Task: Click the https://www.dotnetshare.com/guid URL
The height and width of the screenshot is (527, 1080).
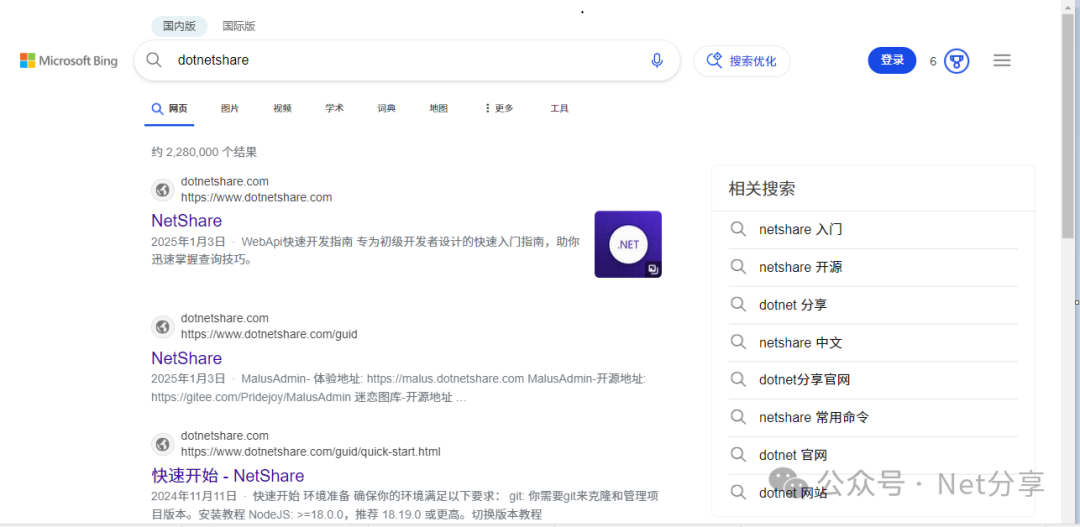Action: tap(269, 334)
